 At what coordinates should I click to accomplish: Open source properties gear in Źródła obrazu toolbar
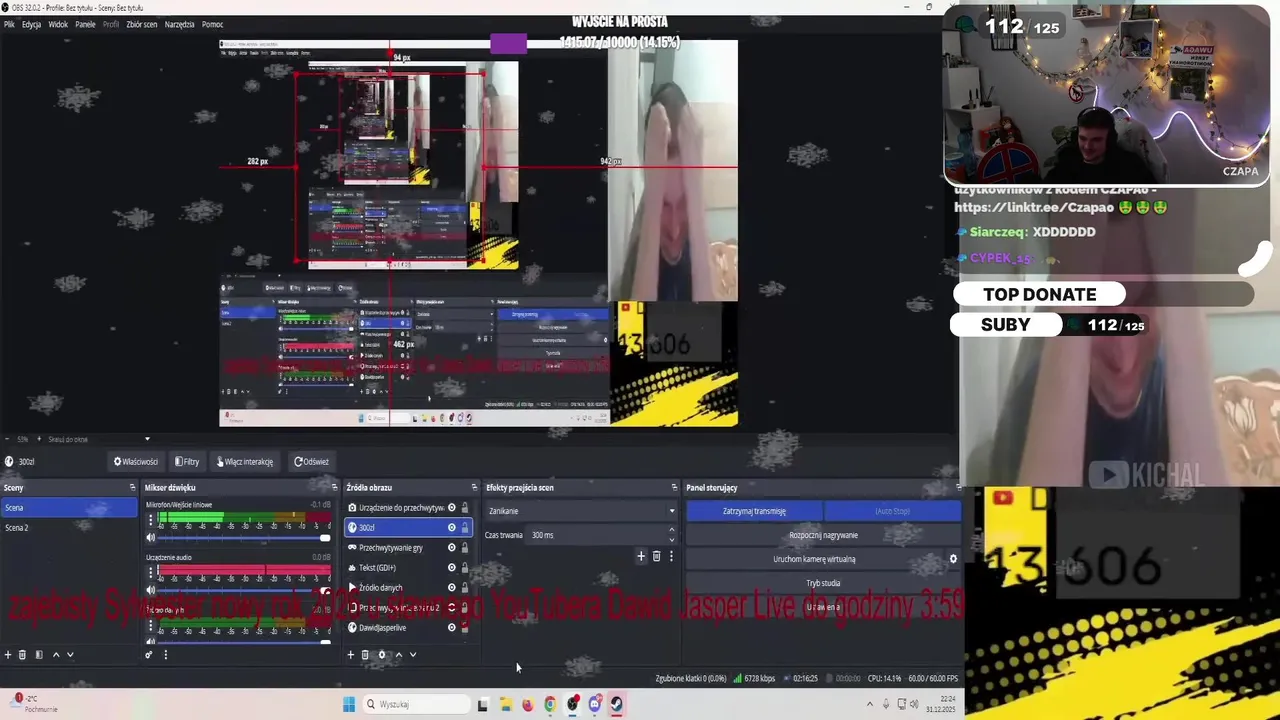click(x=382, y=655)
